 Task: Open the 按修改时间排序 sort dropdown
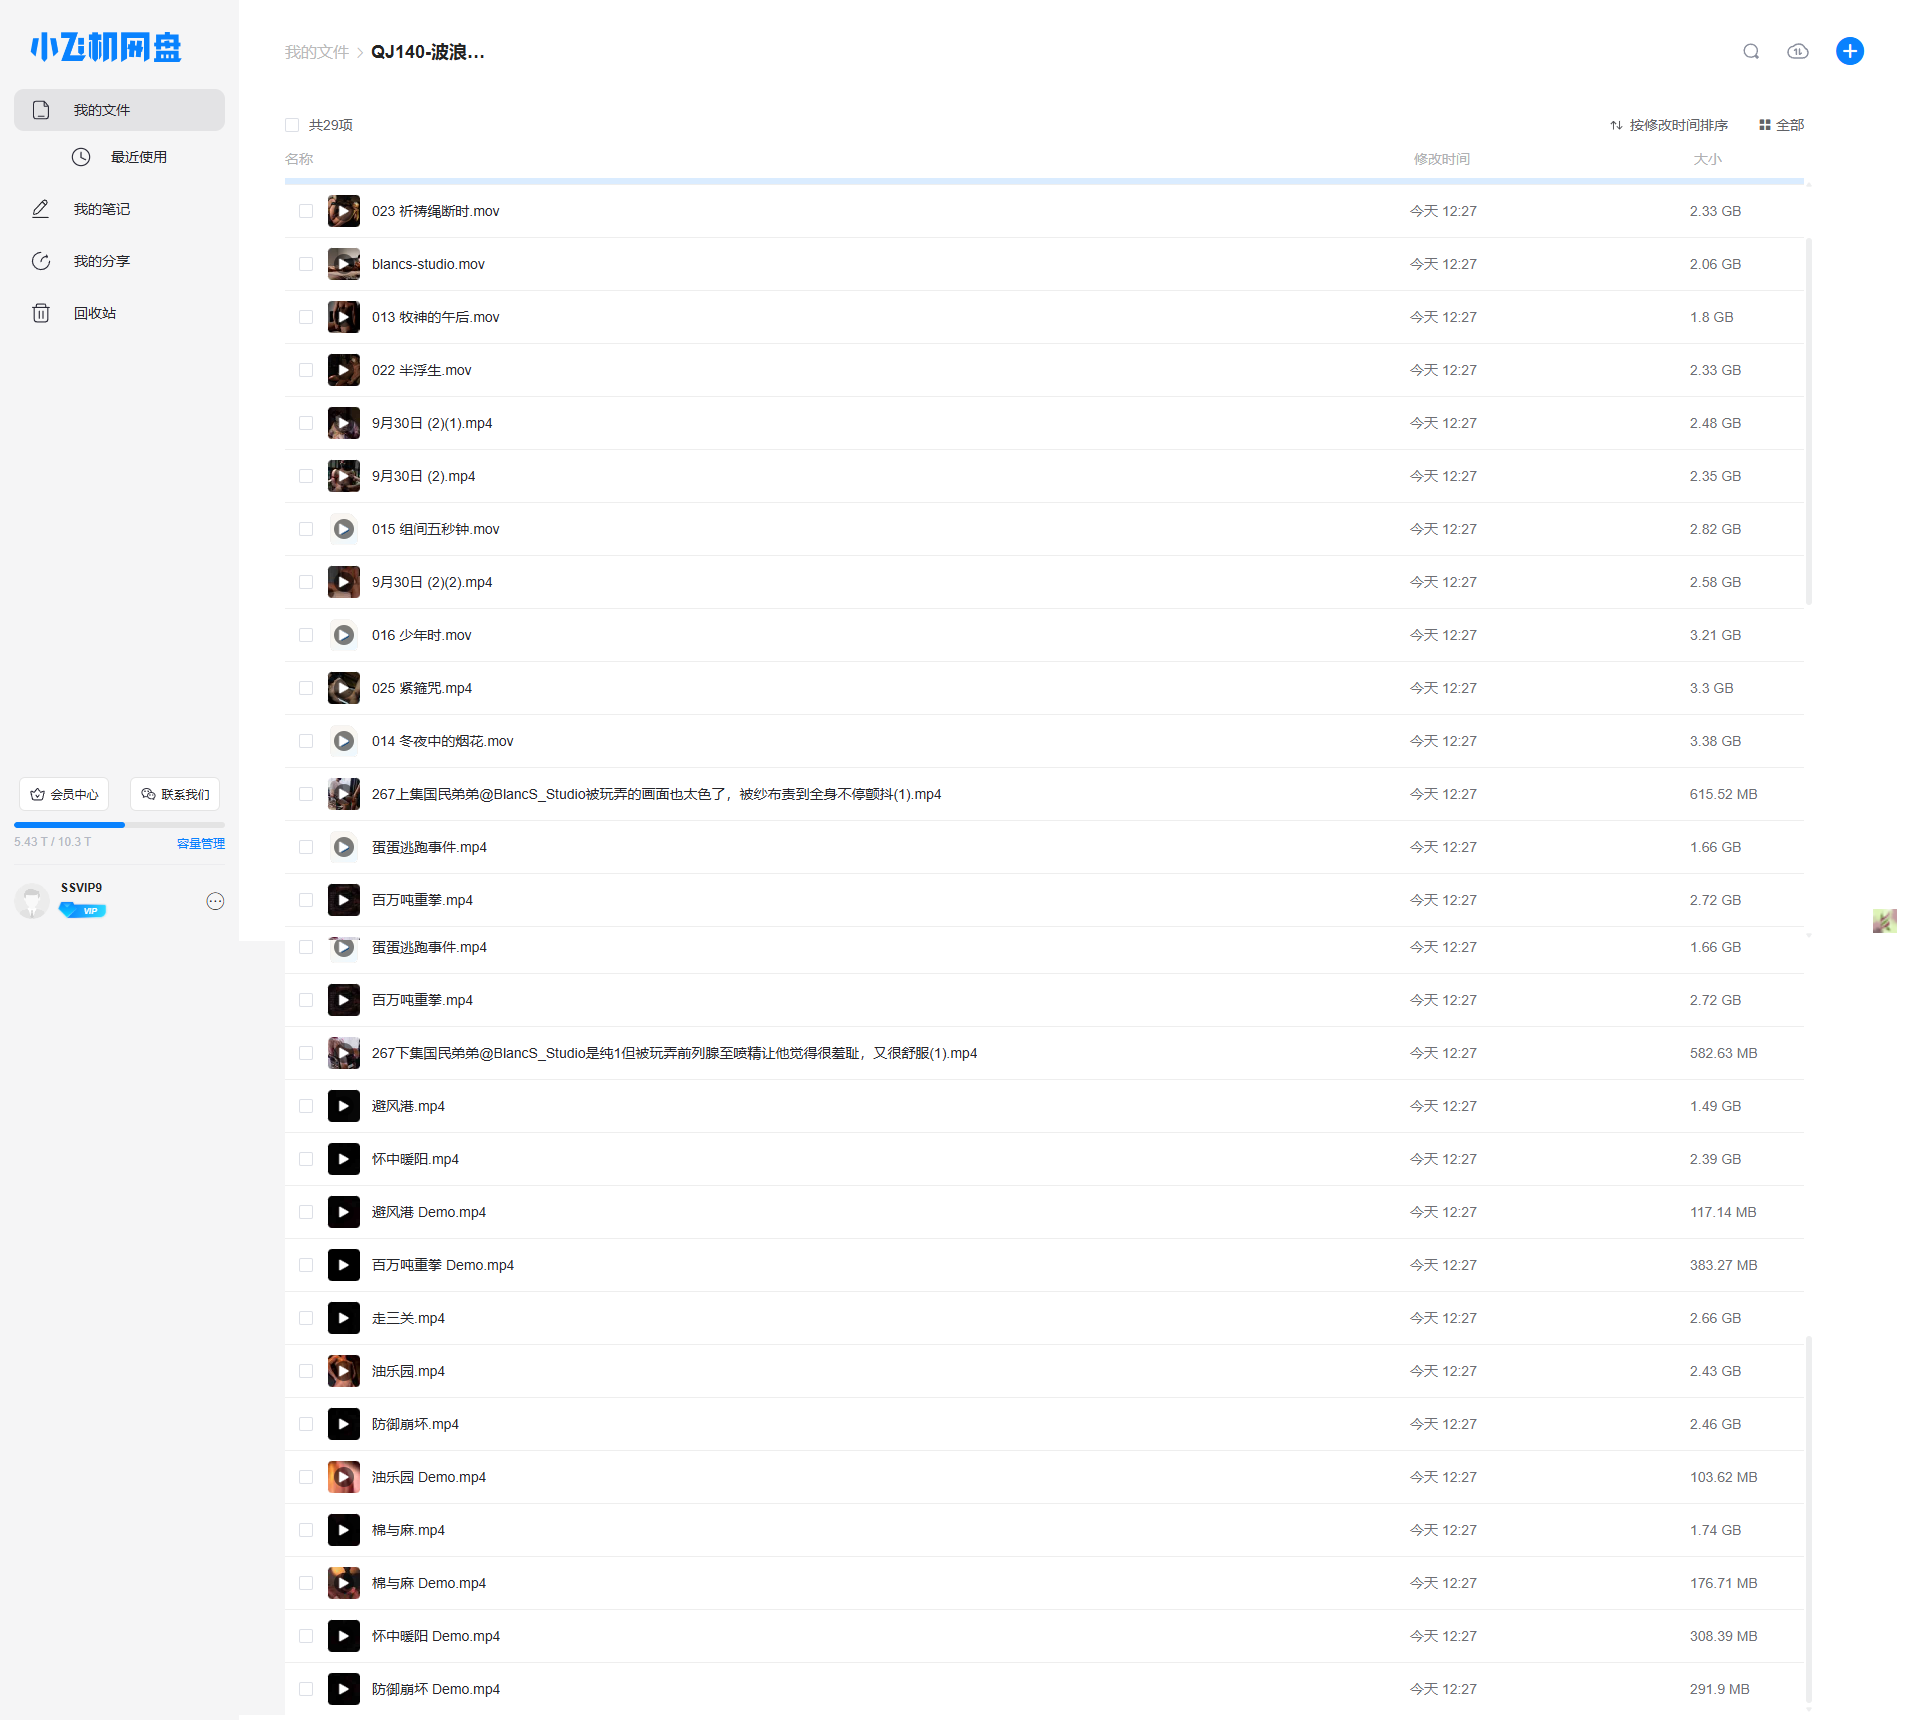1668,125
